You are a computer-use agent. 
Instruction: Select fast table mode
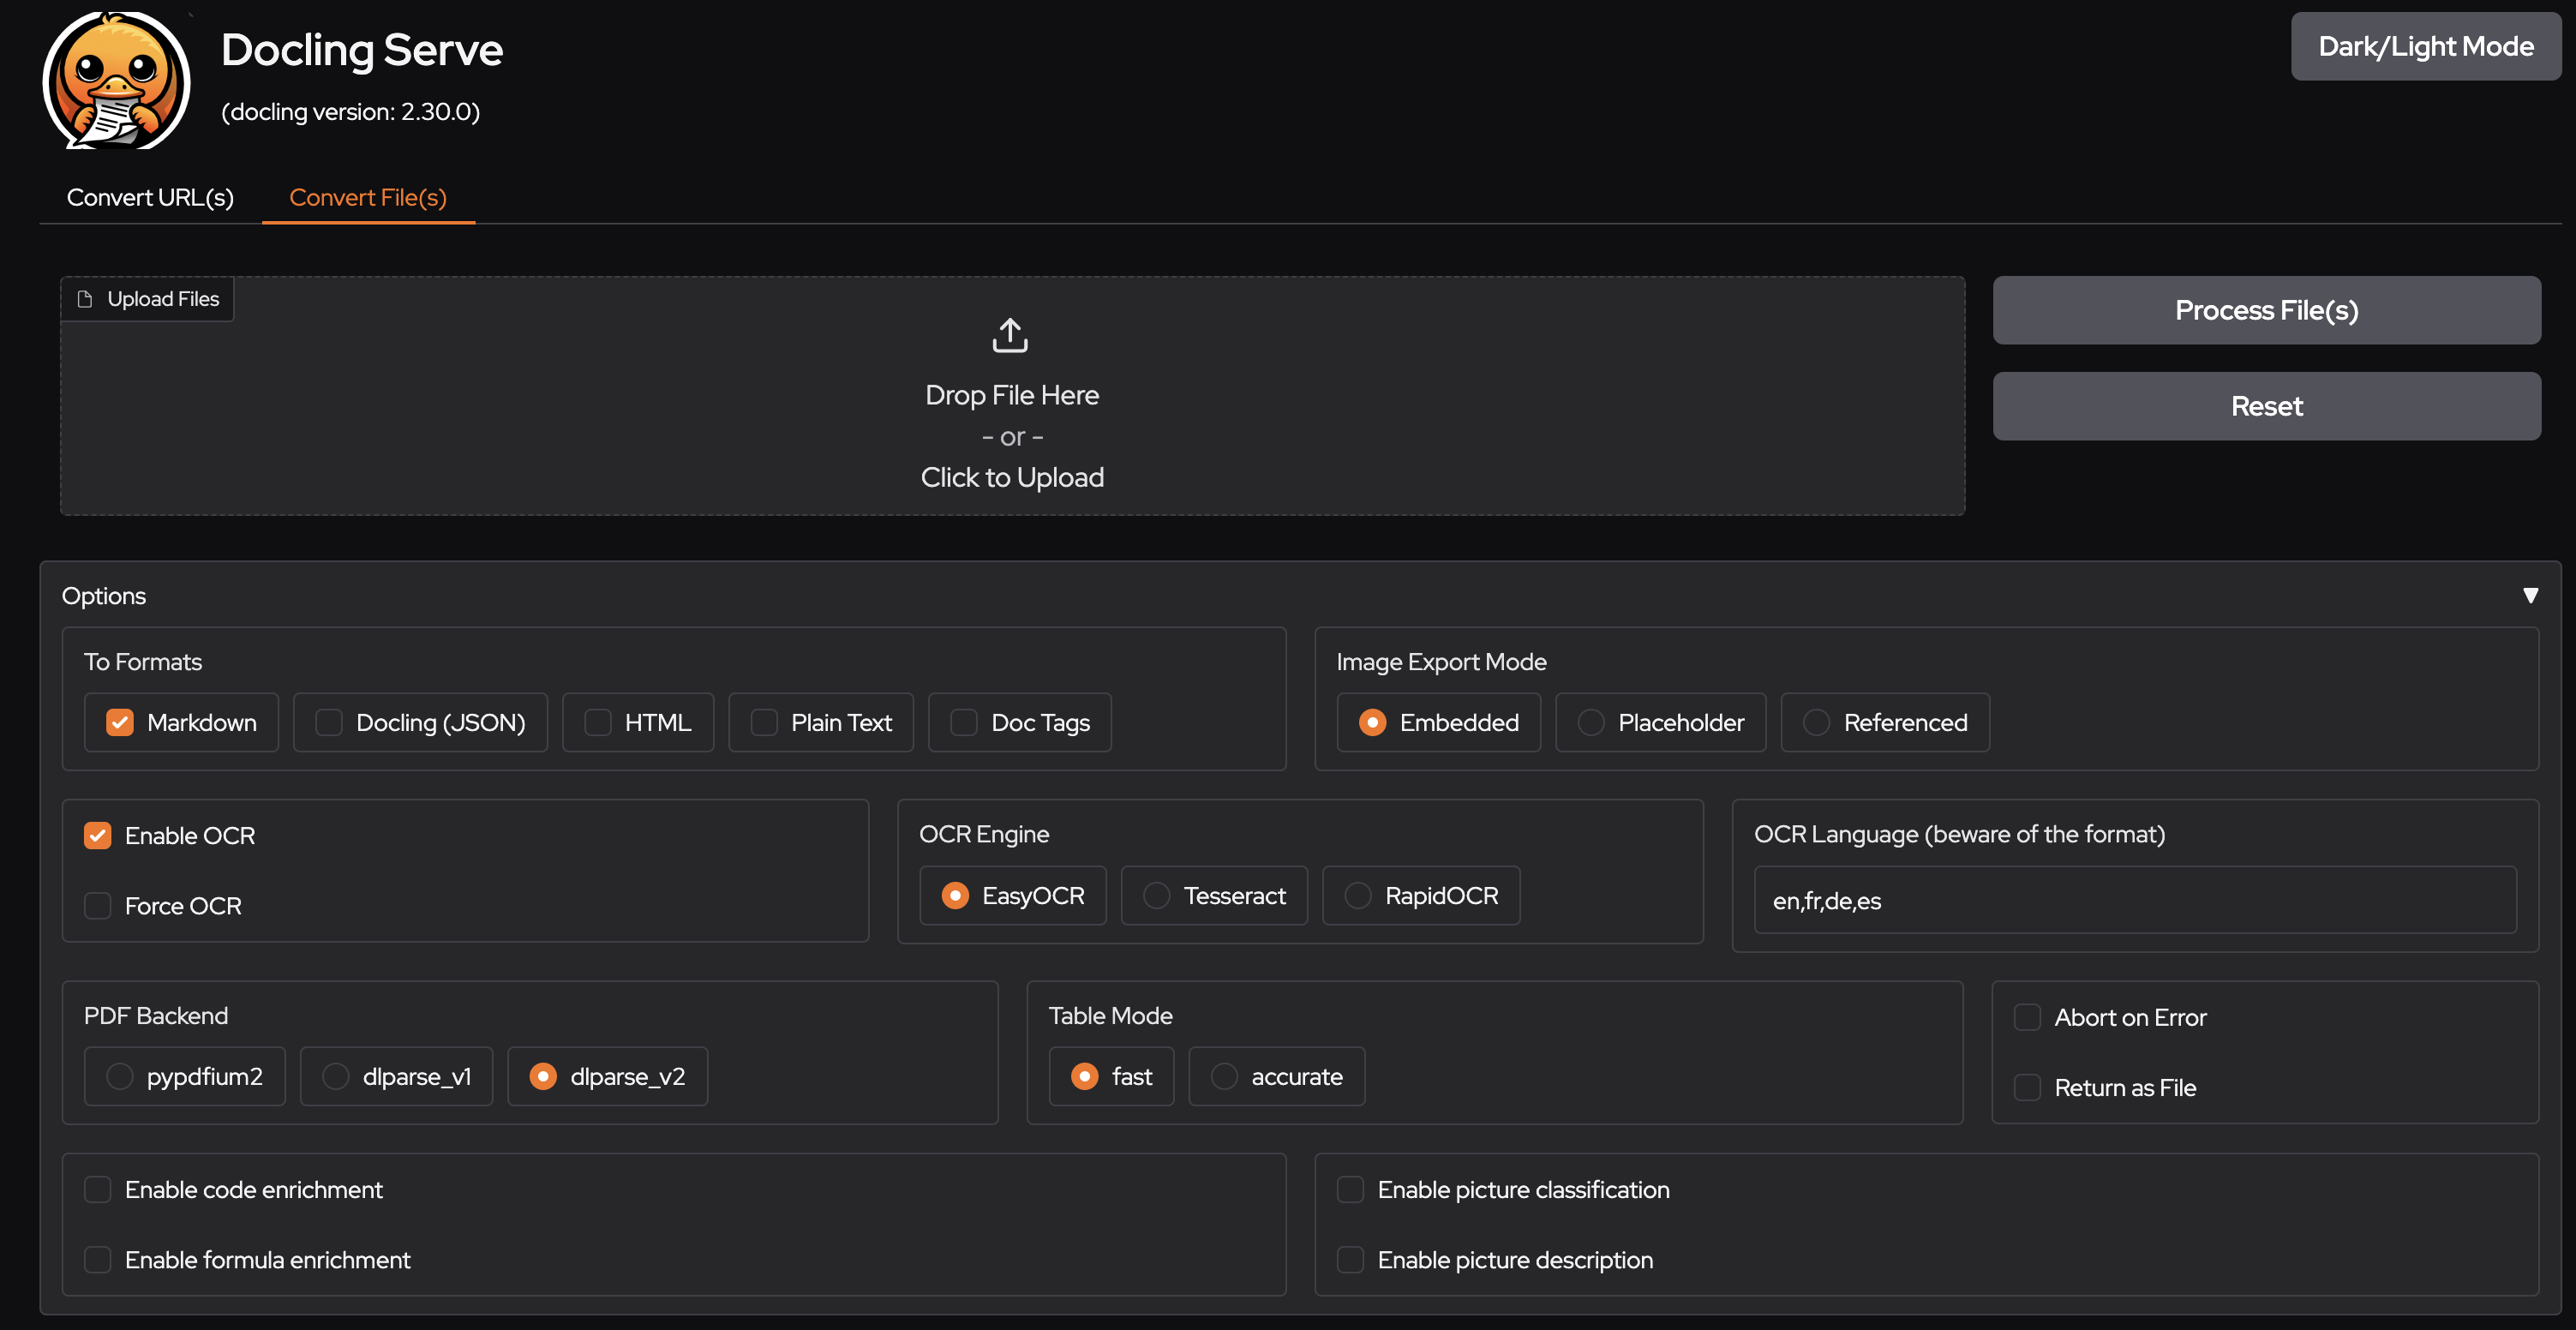point(1085,1076)
